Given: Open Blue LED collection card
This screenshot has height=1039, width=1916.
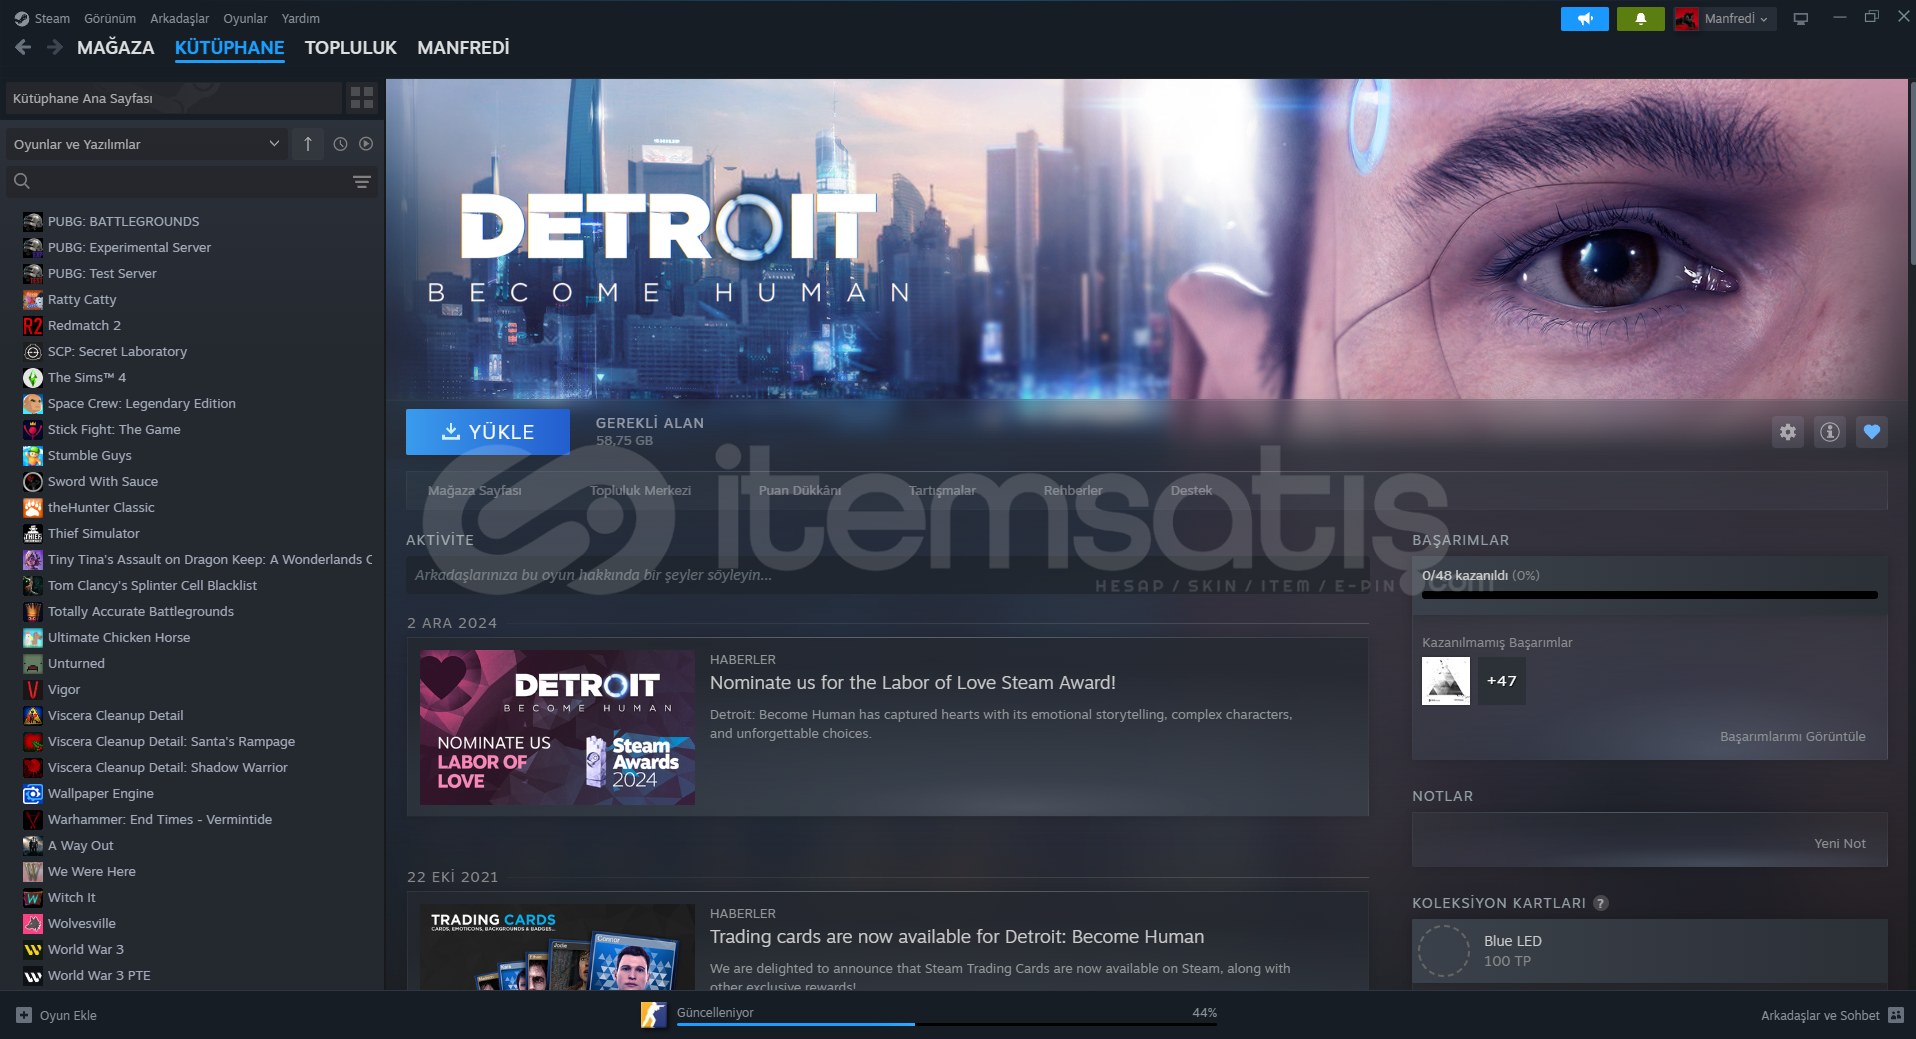Looking at the screenshot, I should tap(1650, 951).
